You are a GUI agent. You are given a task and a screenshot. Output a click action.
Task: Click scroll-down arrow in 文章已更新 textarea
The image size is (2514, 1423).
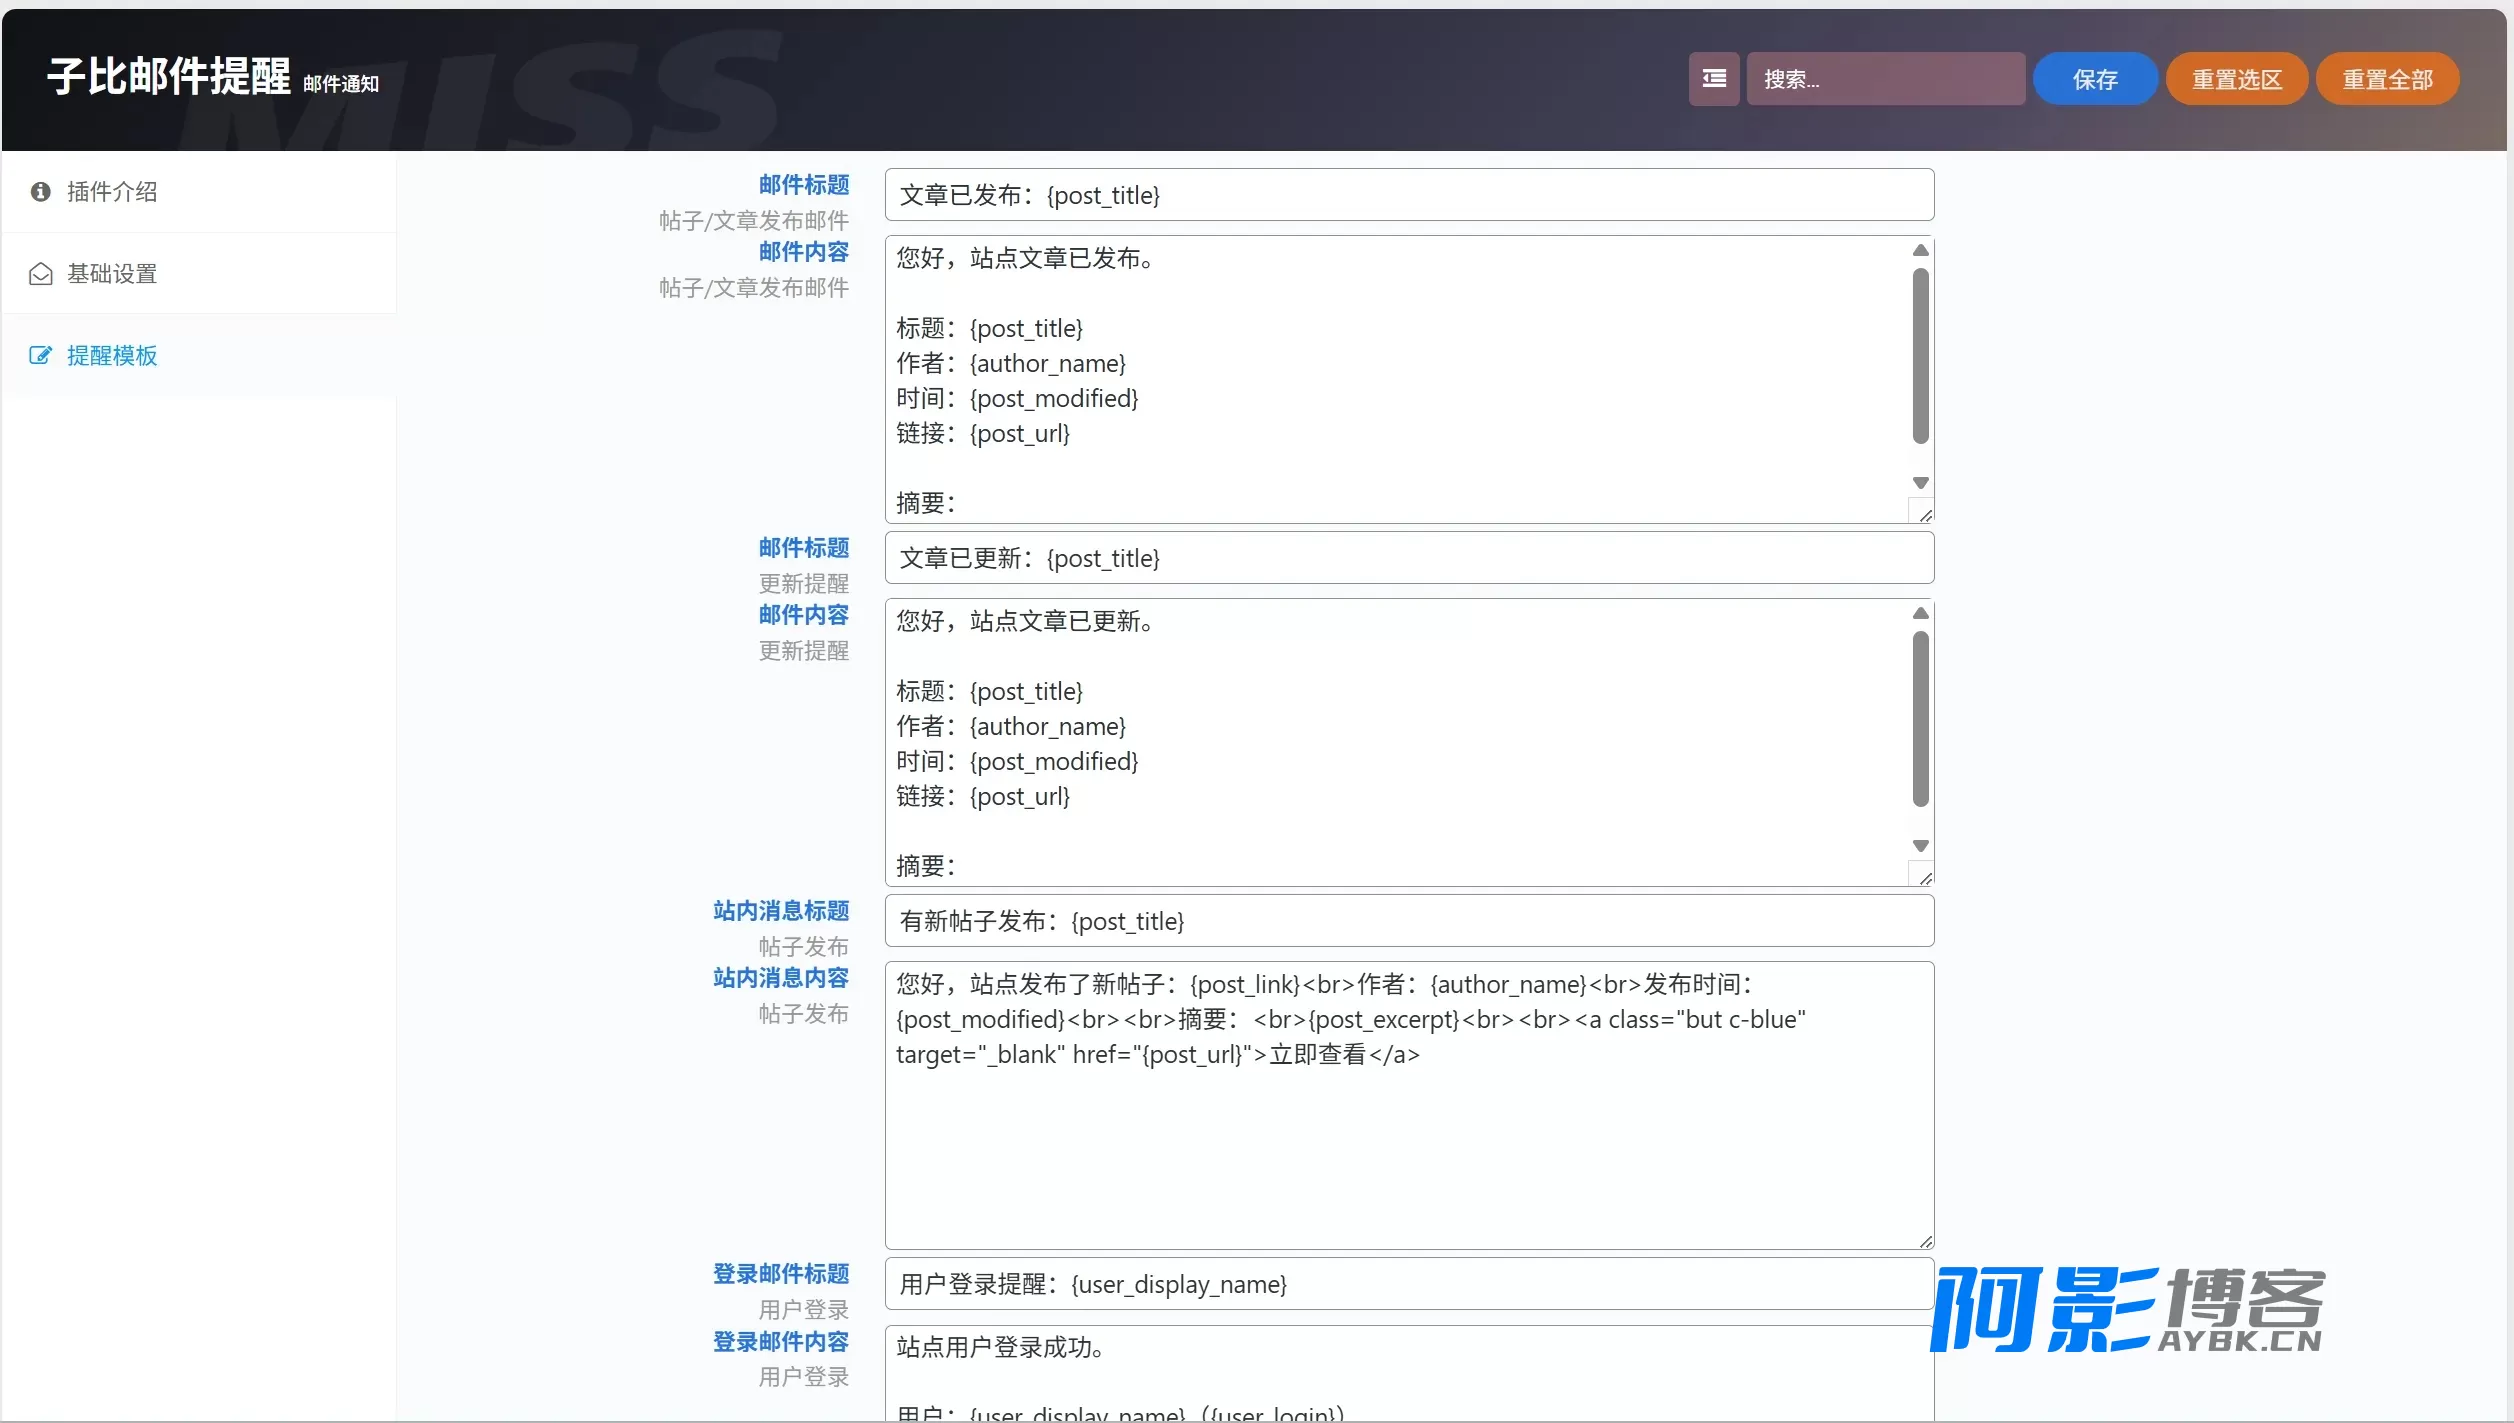tap(1920, 846)
